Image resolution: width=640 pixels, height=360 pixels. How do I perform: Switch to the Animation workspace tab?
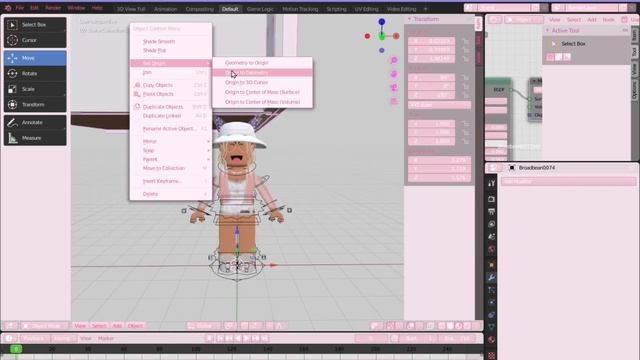tap(166, 9)
